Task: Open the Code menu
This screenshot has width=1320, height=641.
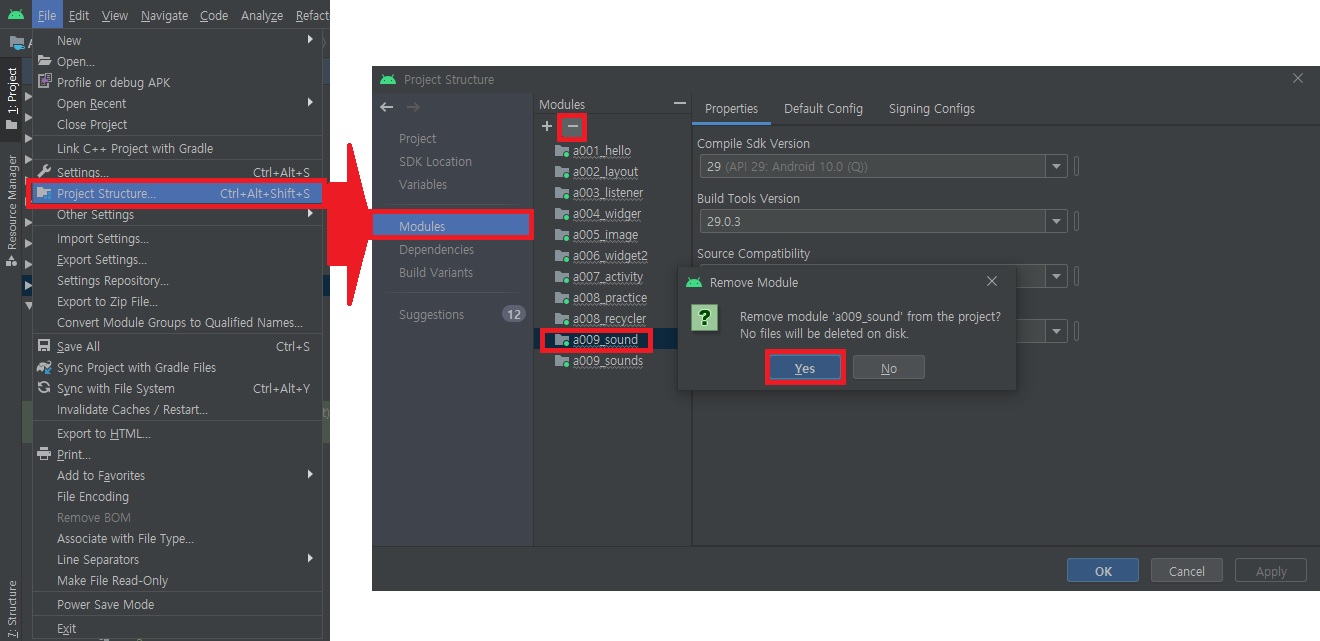Action: 214,15
